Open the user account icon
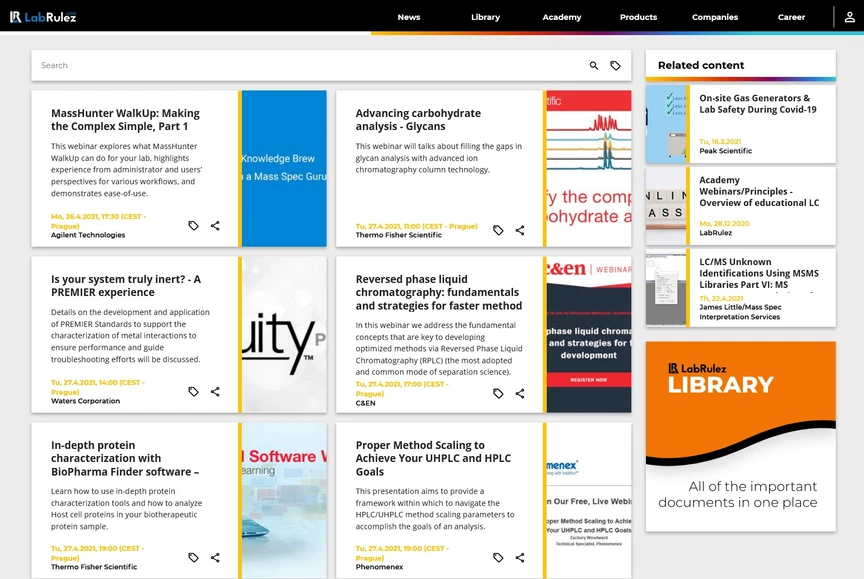864x579 pixels. tap(849, 17)
